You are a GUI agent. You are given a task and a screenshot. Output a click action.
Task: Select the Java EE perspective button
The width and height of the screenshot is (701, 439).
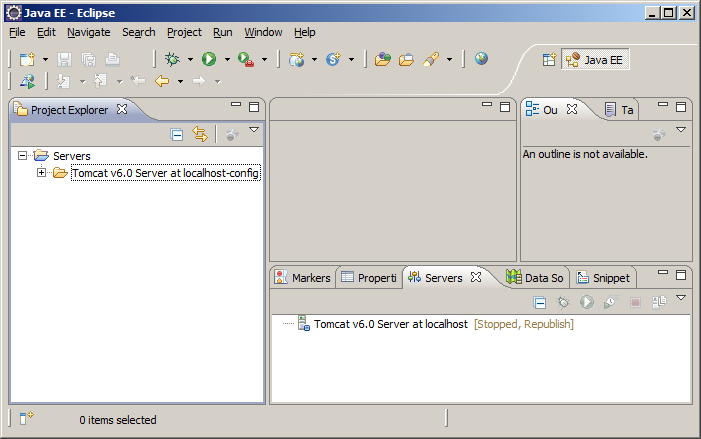pyautogui.click(x=595, y=59)
